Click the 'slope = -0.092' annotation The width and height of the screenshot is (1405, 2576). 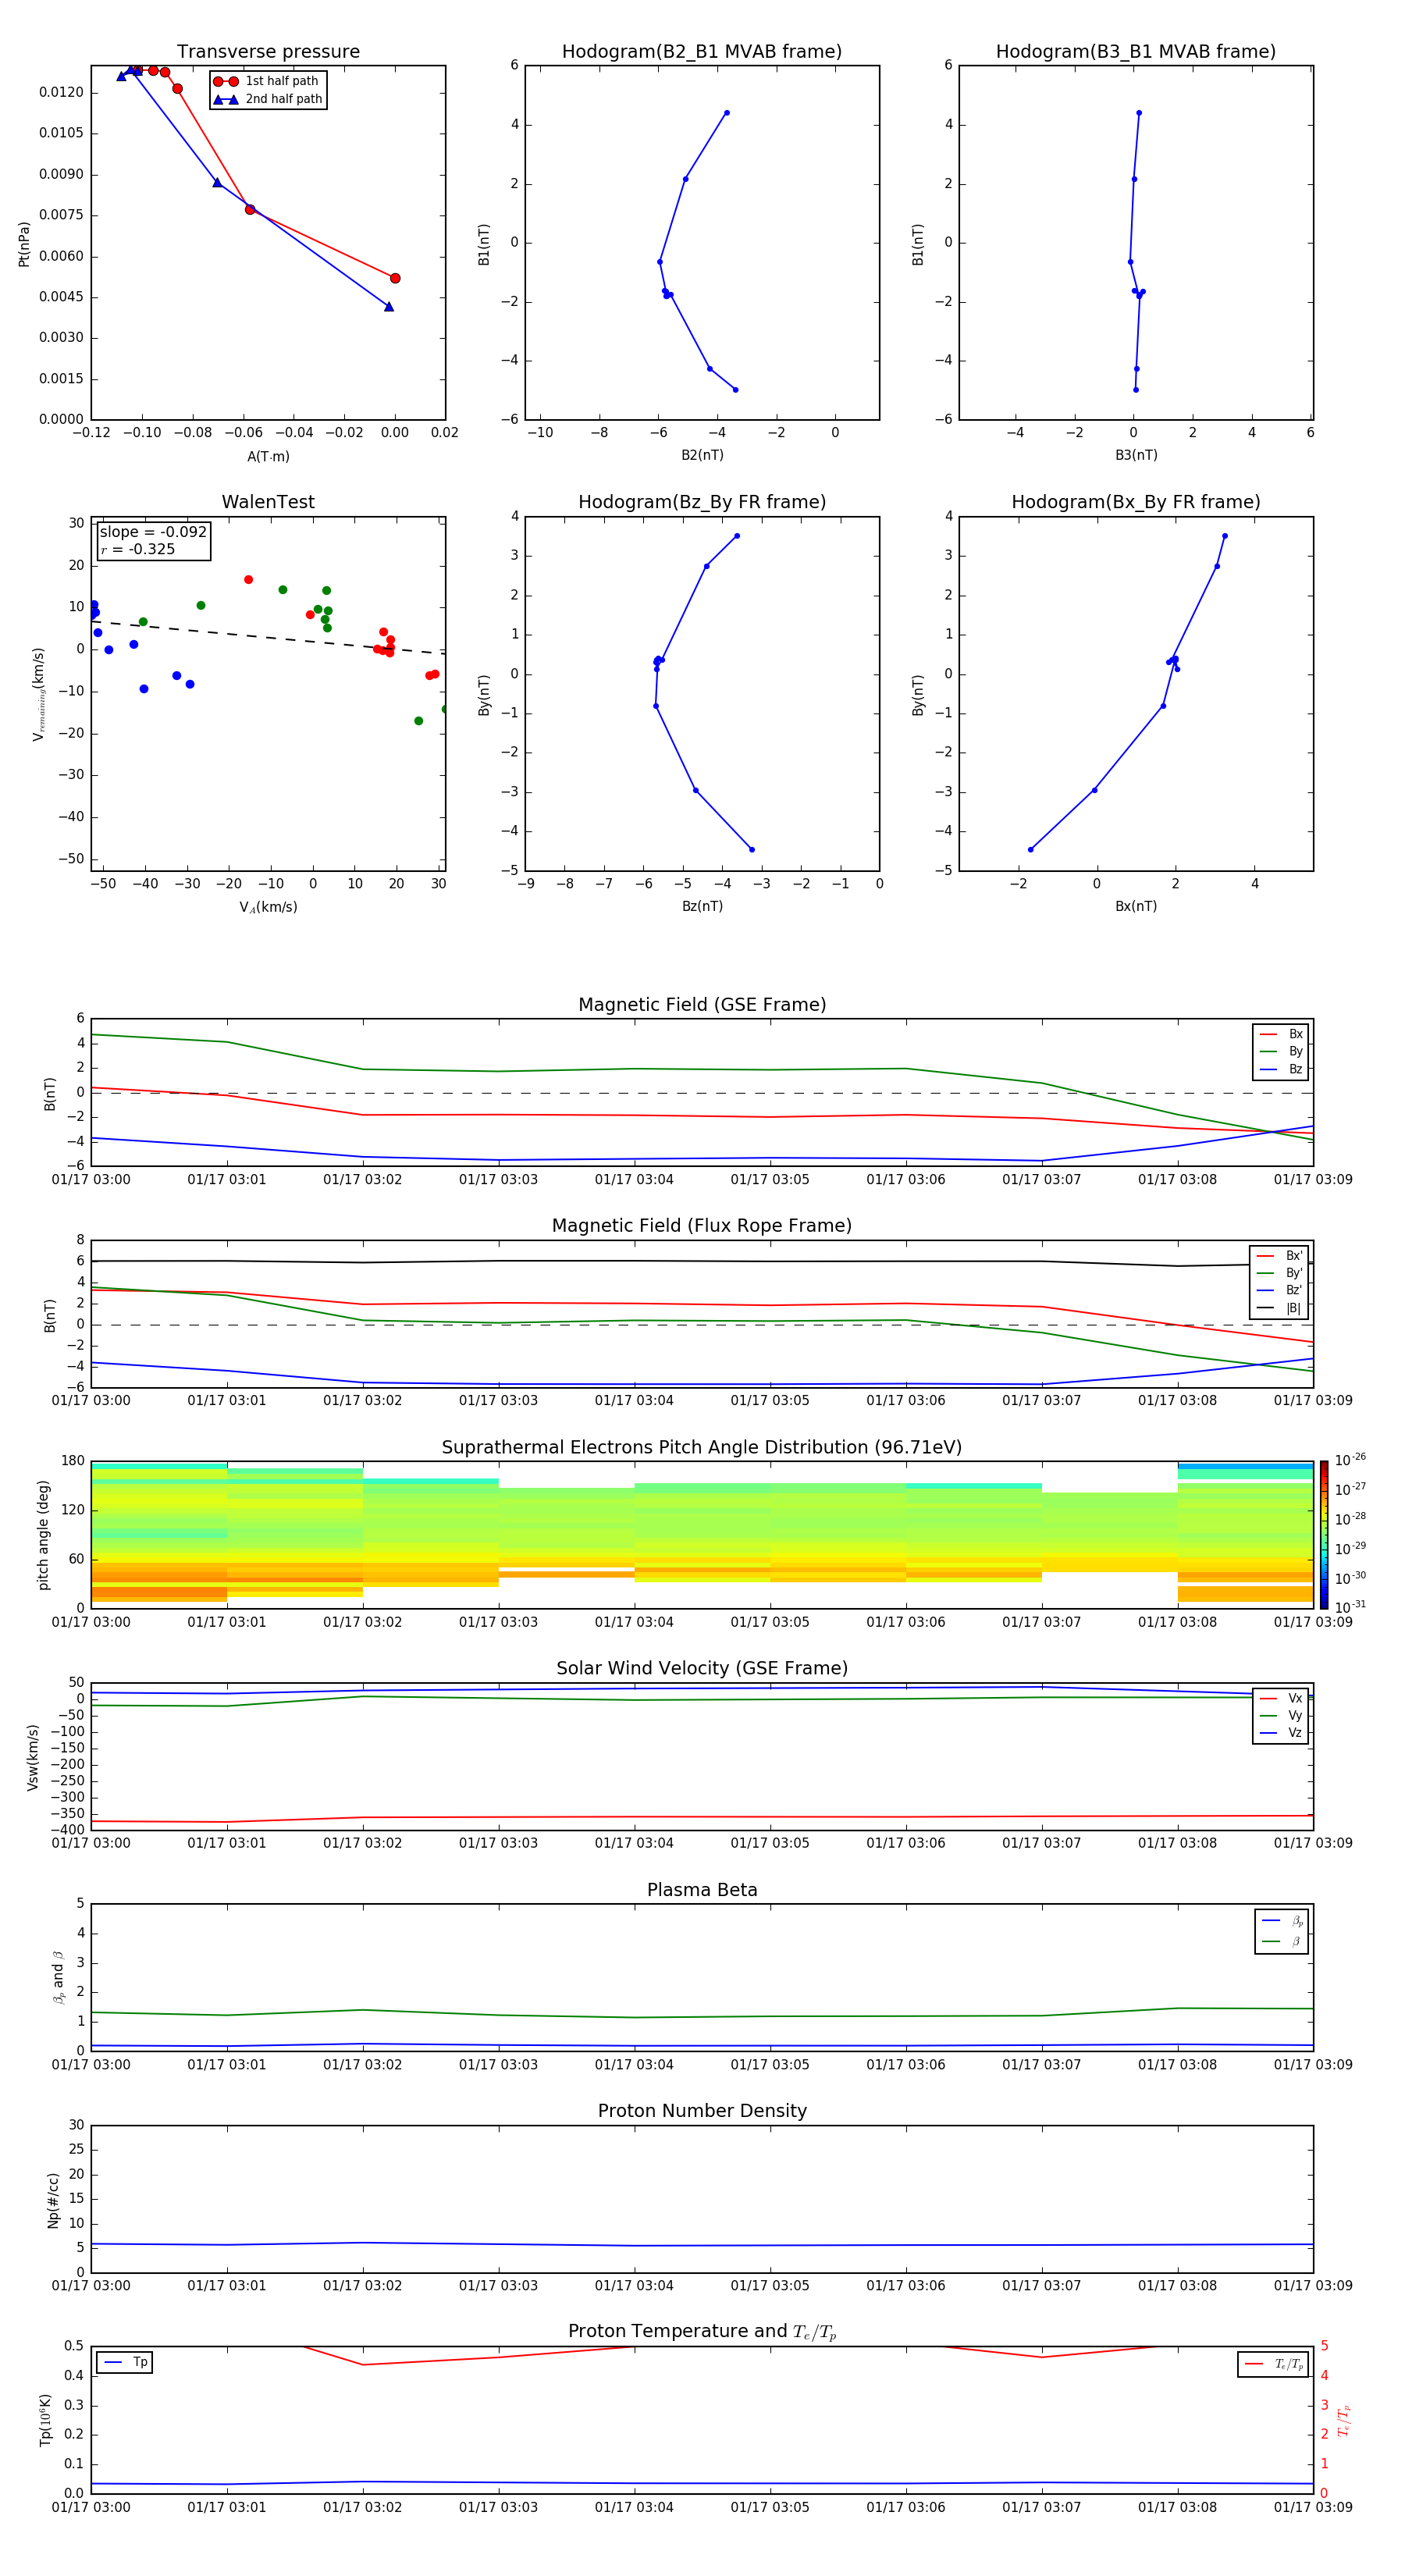click(x=153, y=532)
